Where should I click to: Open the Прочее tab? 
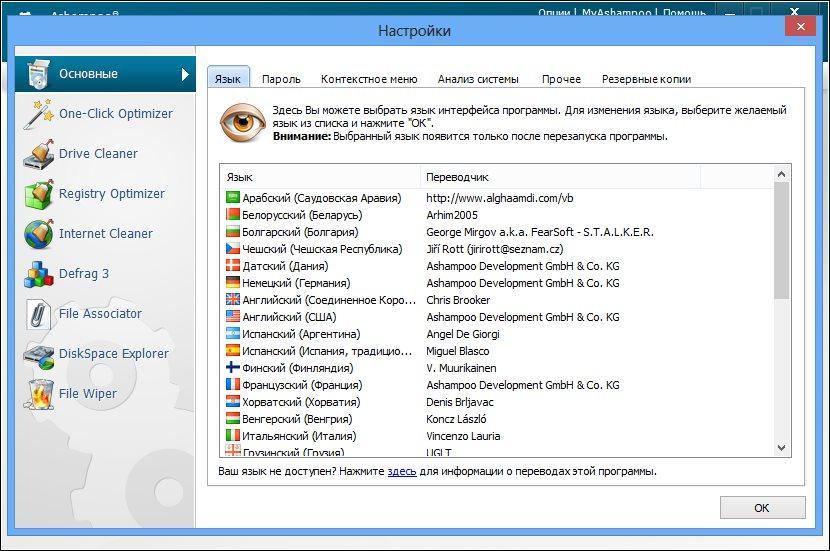click(x=561, y=79)
